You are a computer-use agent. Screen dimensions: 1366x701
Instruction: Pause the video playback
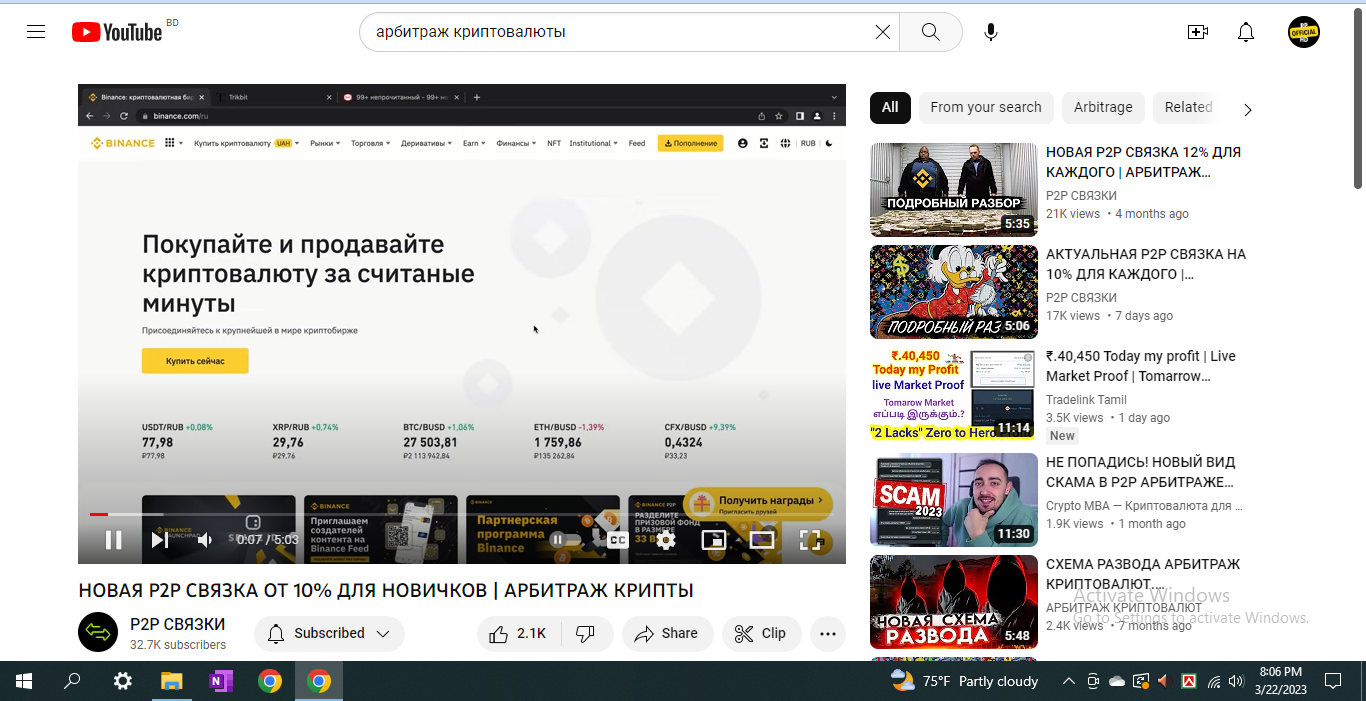pos(114,540)
